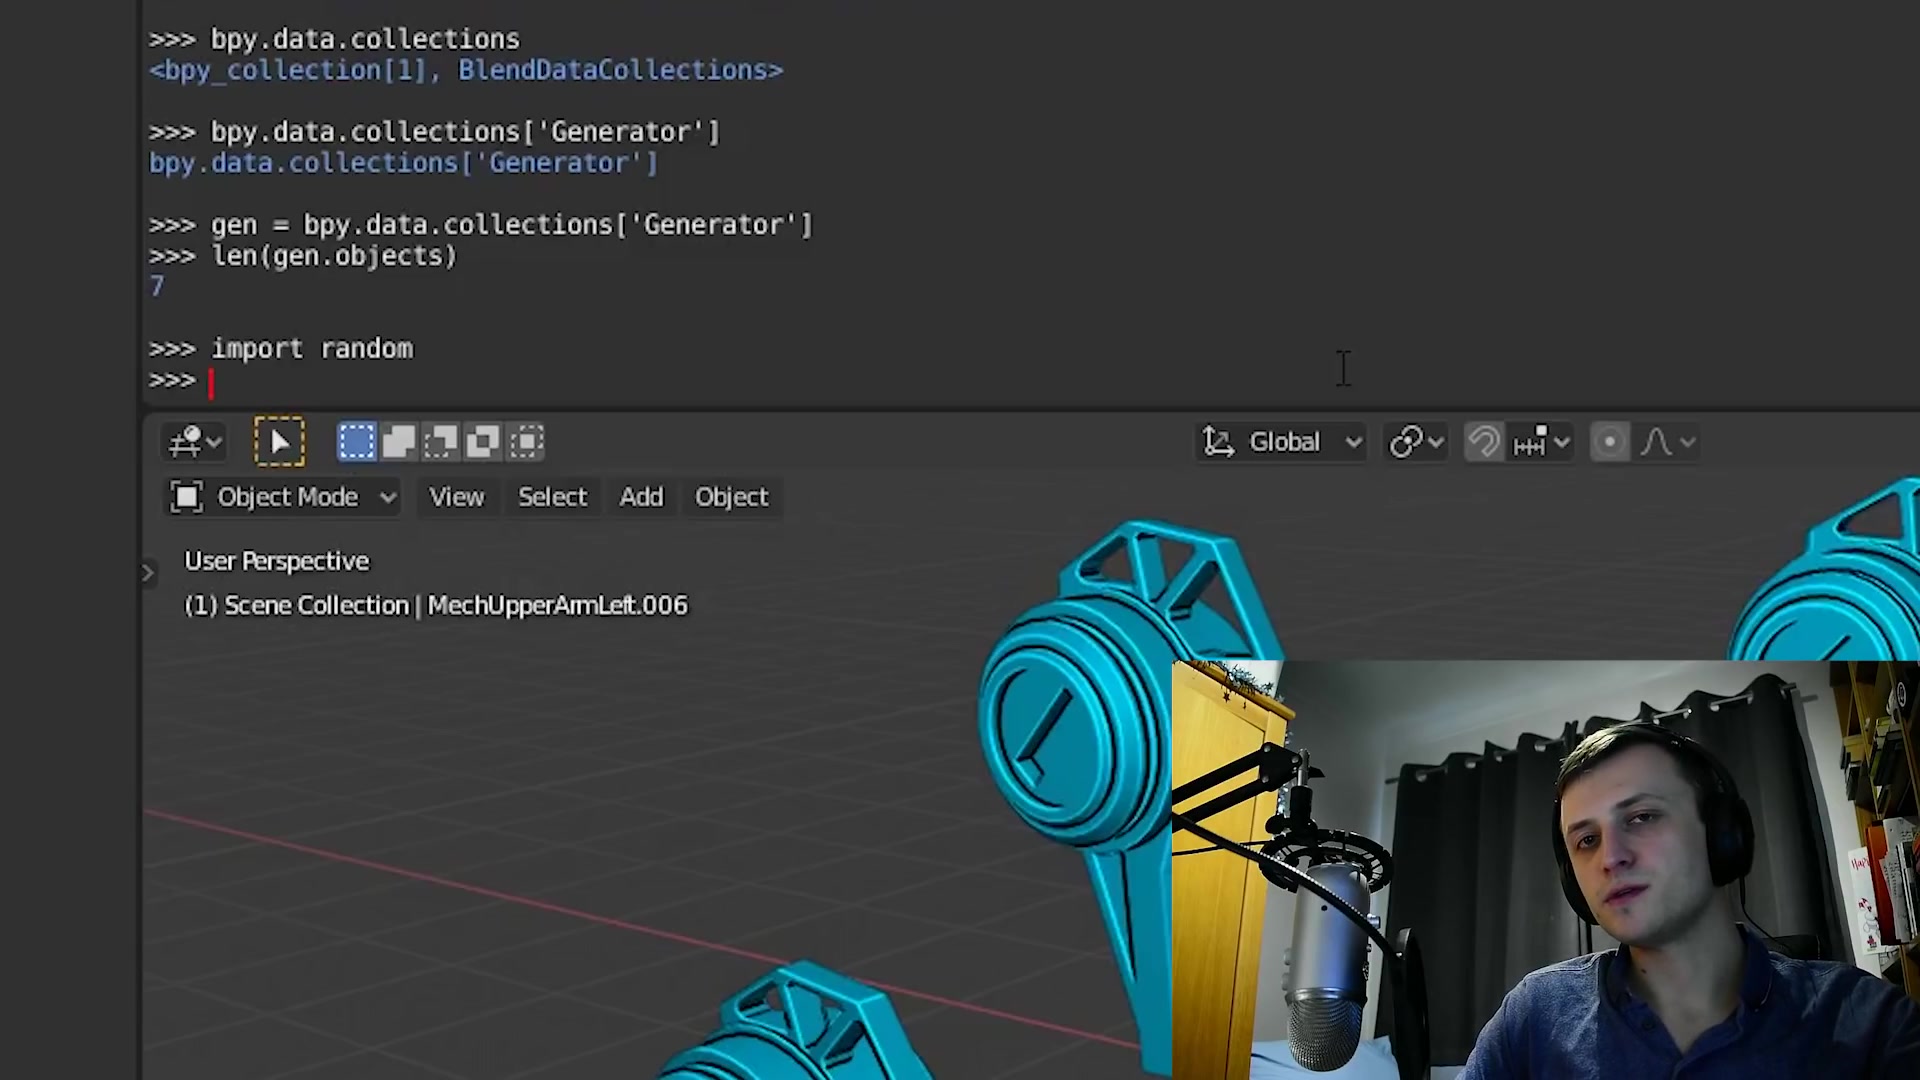Screen dimensions: 1920x1080
Task: Toggle snapping magnet on
Action: point(1484,442)
